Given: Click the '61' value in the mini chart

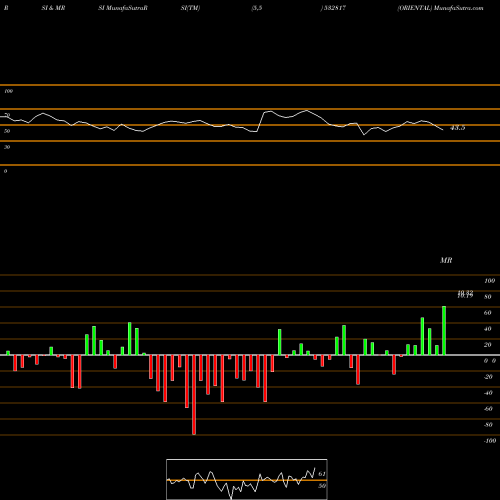Looking at the screenshot, I should tap(322, 474).
